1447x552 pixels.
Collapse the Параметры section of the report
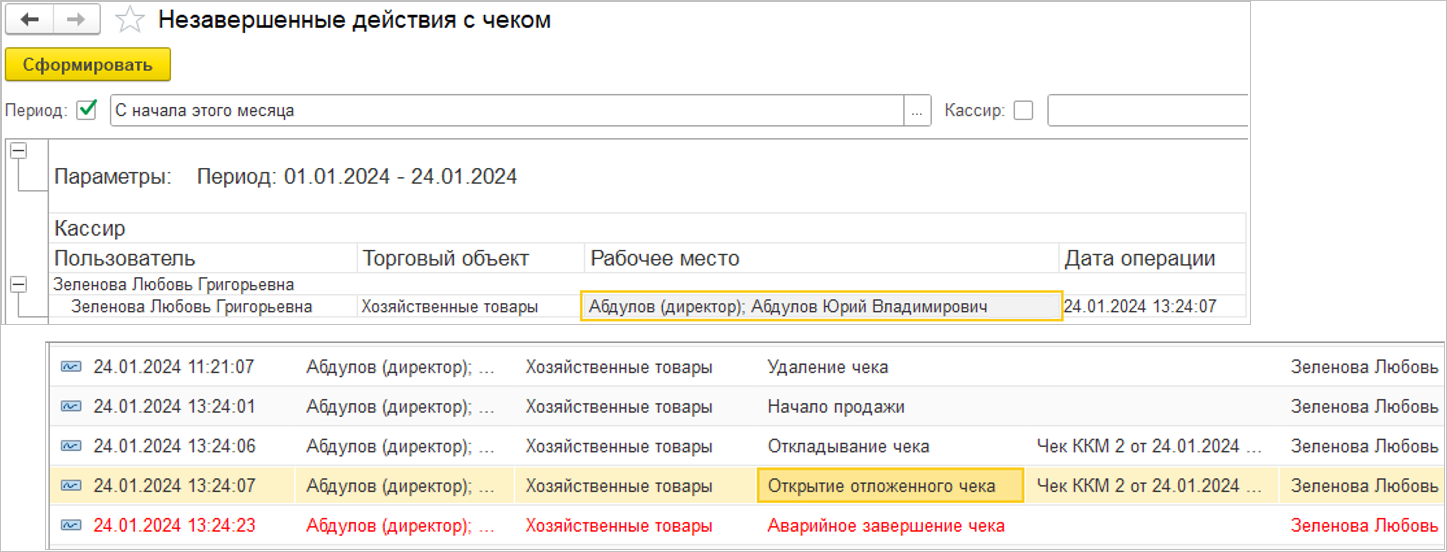[17, 151]
